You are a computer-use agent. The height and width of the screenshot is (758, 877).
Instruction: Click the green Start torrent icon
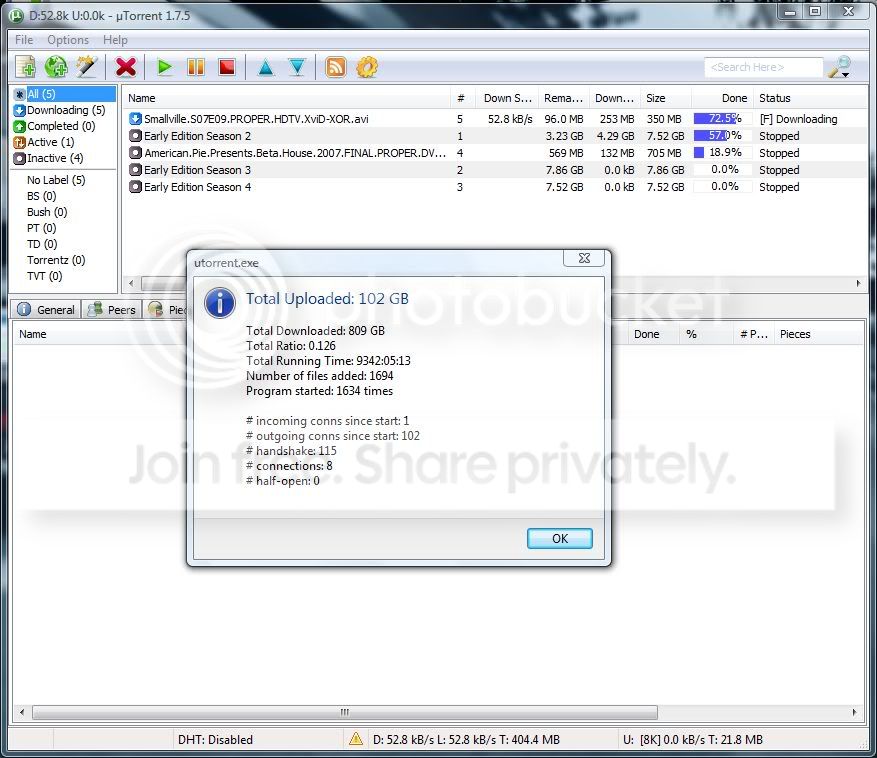click(x=164, y=67)
